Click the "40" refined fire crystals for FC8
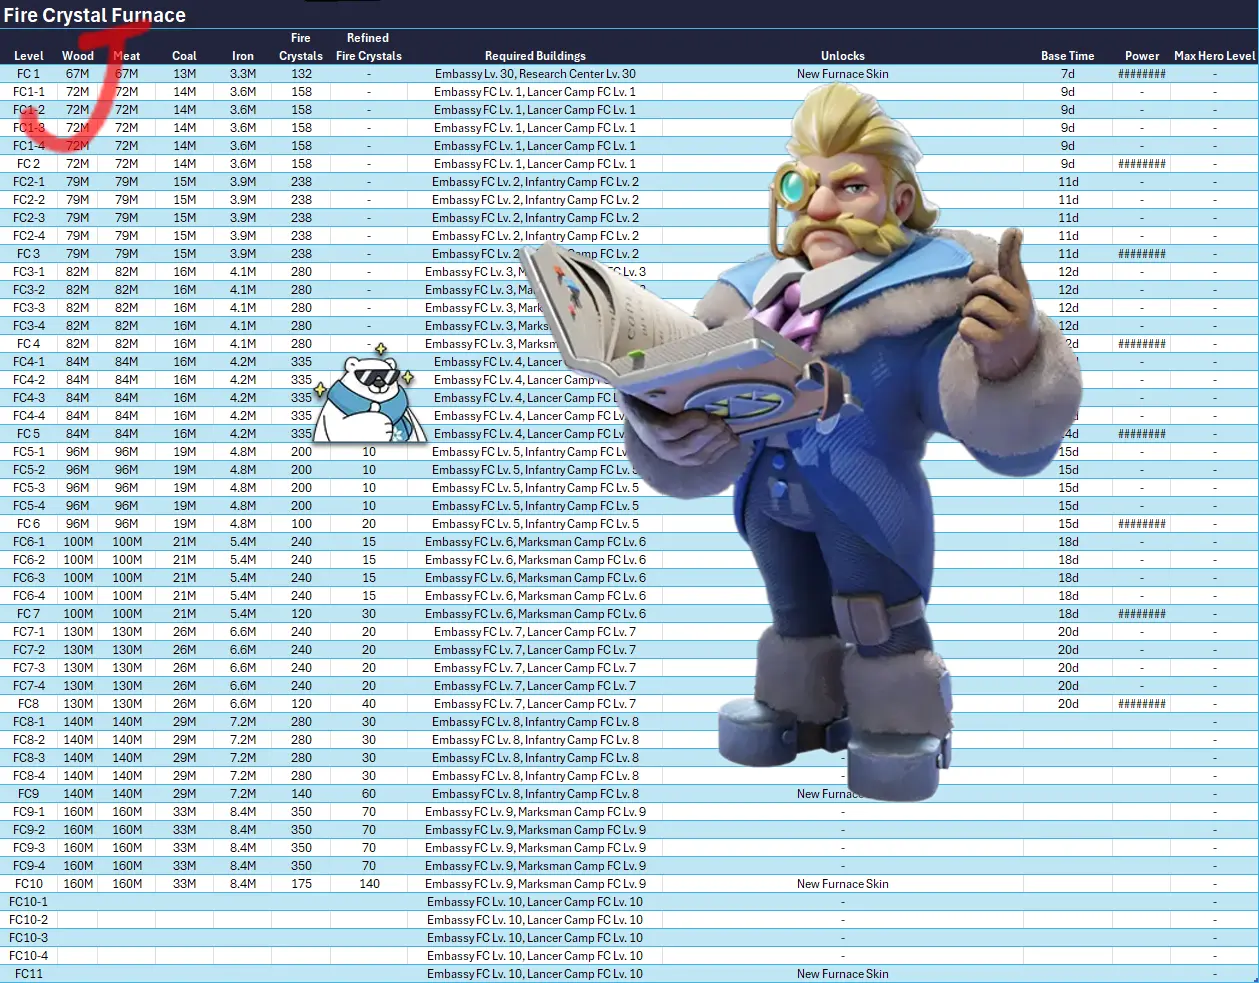Screen dimensions: 1259x983 369,704
